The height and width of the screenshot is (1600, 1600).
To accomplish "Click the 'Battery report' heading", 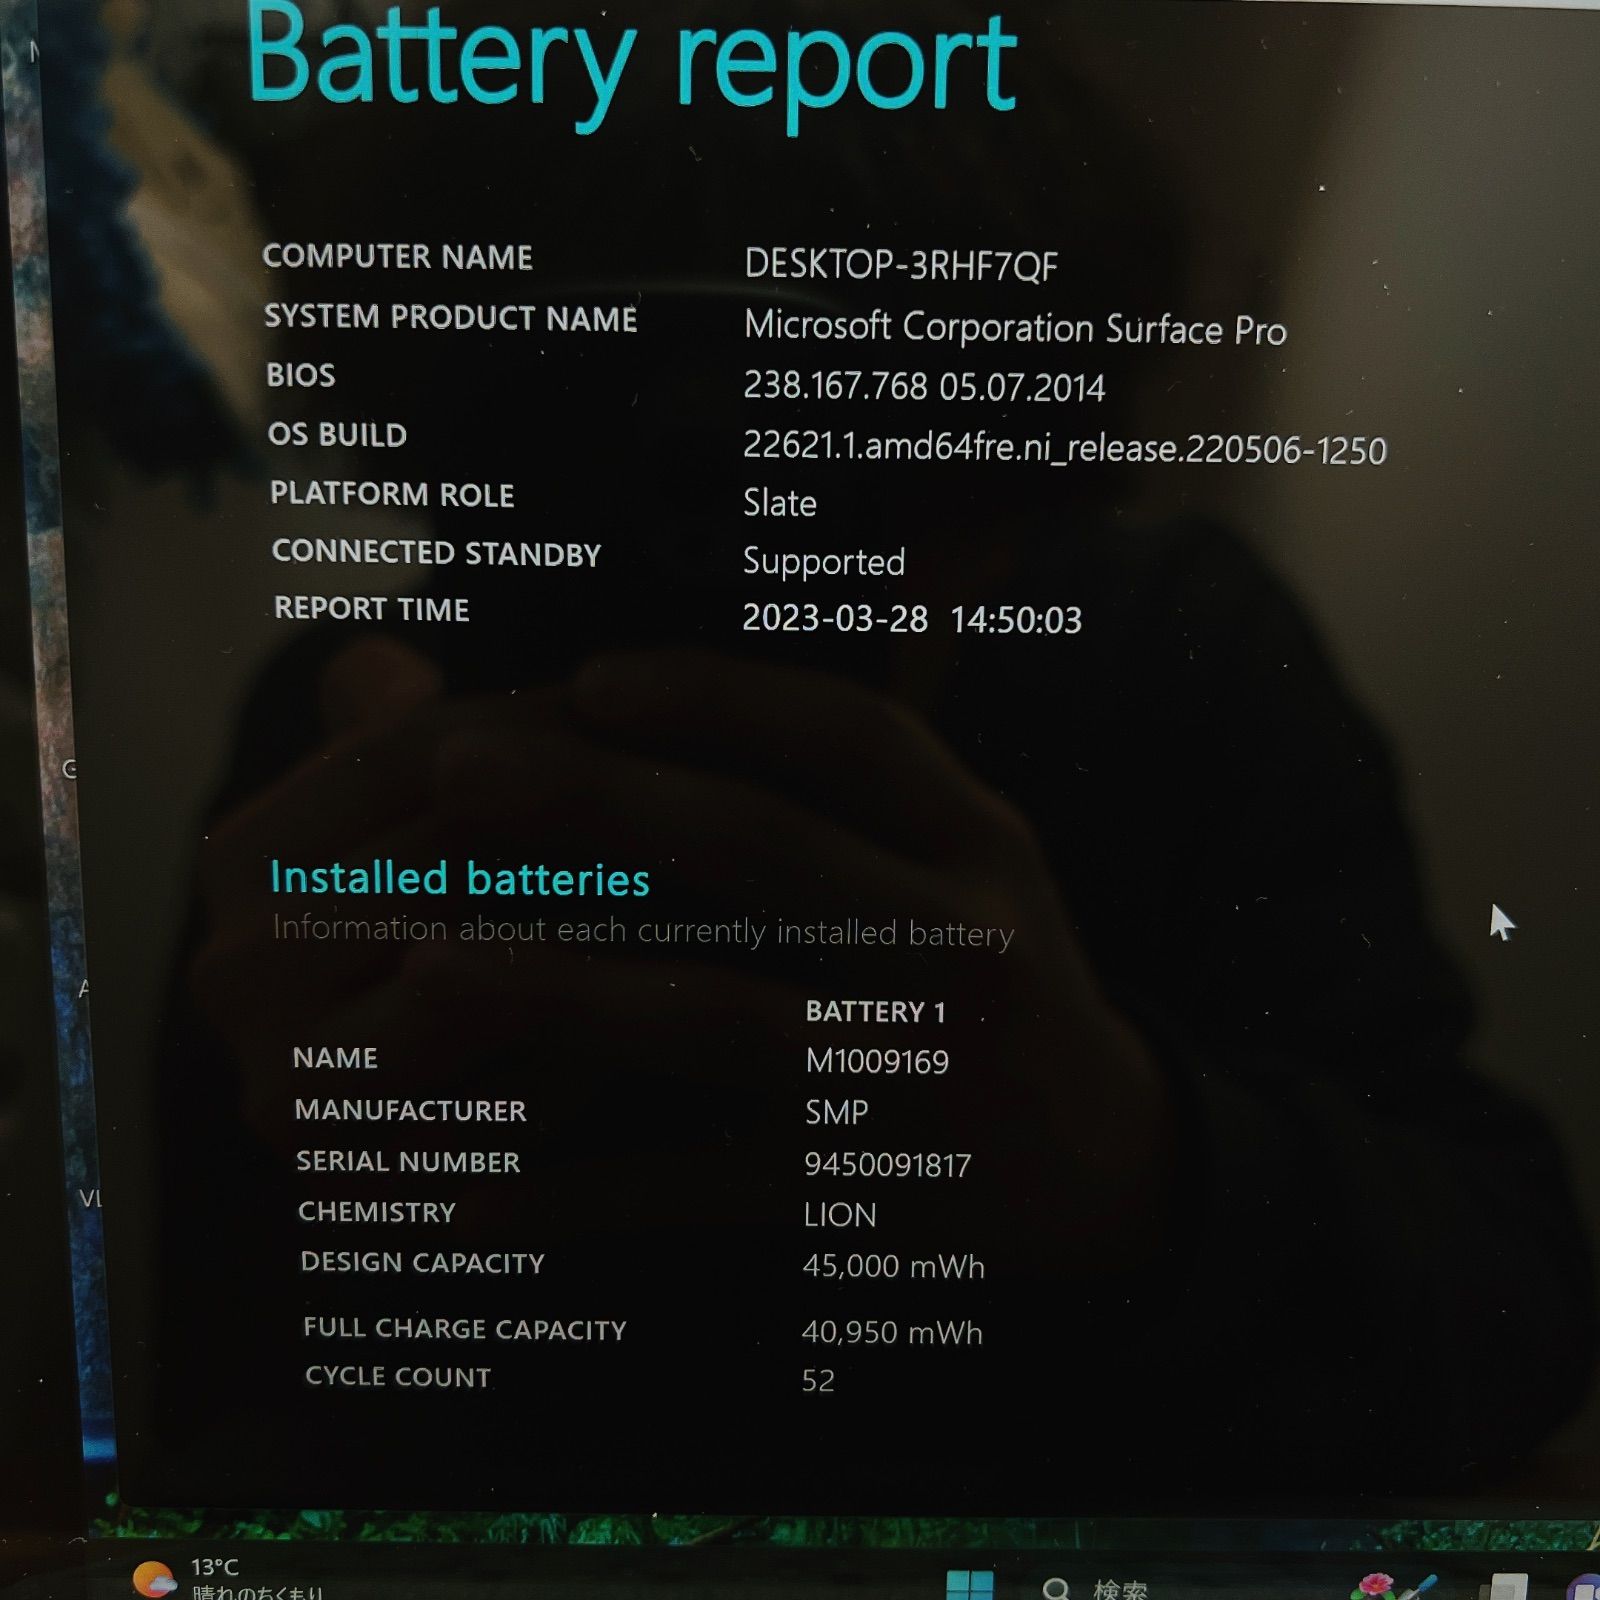I will click(631, 66).
